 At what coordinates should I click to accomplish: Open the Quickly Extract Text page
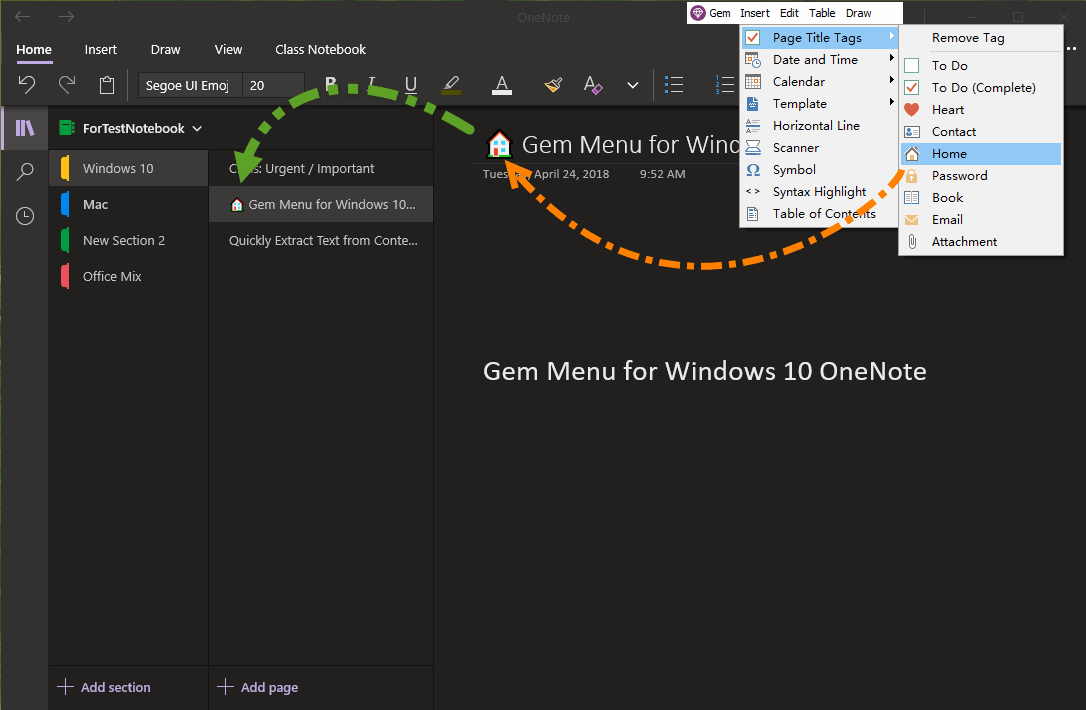click(321, 240)
